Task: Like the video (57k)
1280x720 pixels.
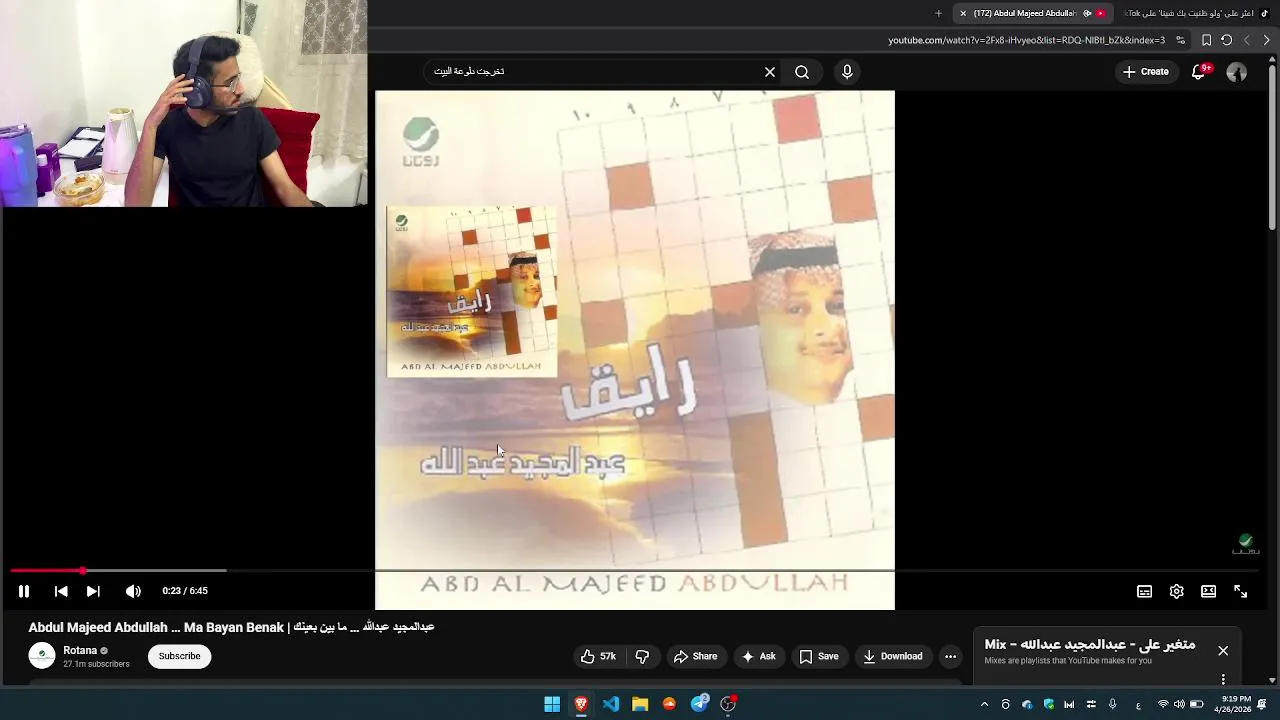Action: tap(598, 656)
